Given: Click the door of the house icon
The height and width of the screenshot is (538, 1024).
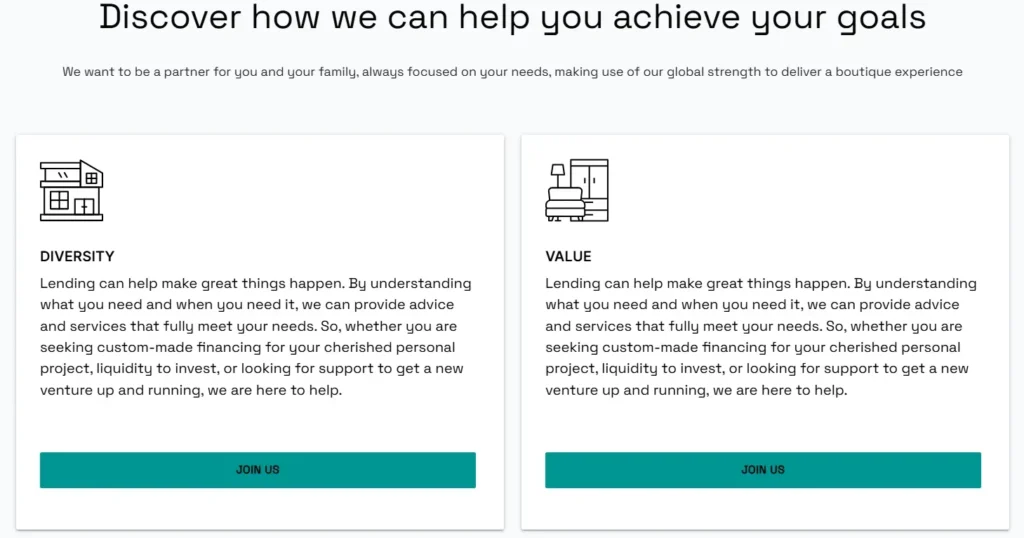Looking at the screenshot, I should [x=85, y=207].
